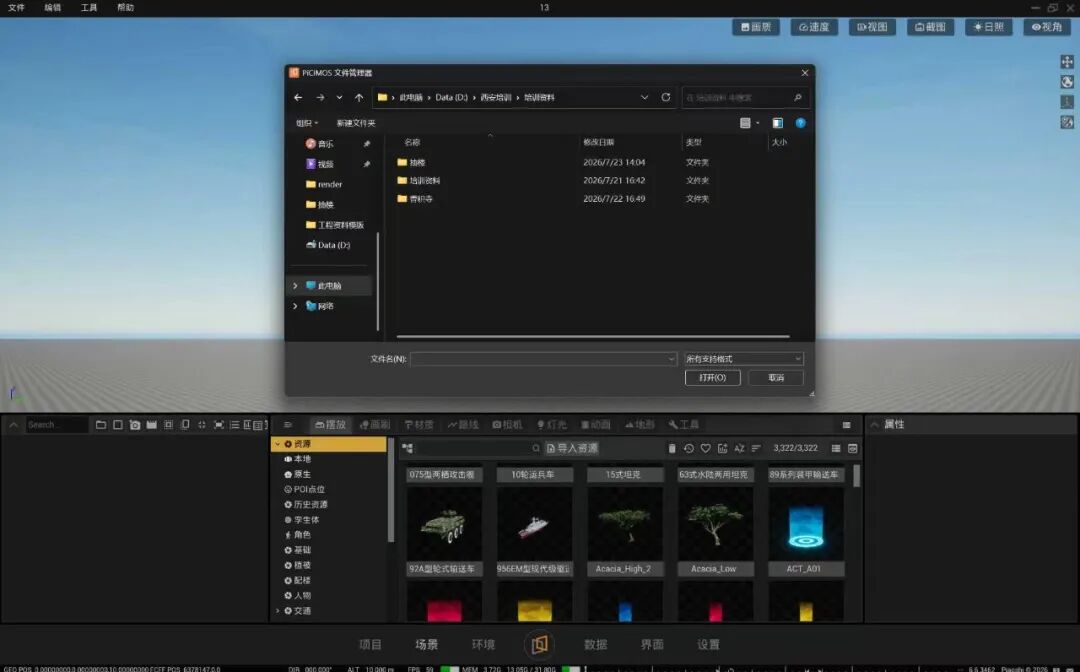The width and height of the screenshot is (1080, 672).
Task: Click the 截图 button at top of viewport
Action: 931,27
